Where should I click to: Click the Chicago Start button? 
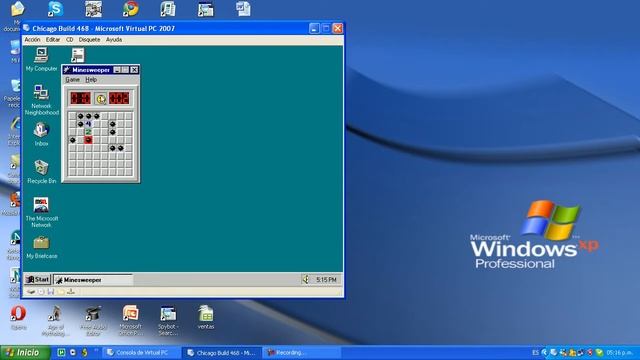tap(37, 280)
